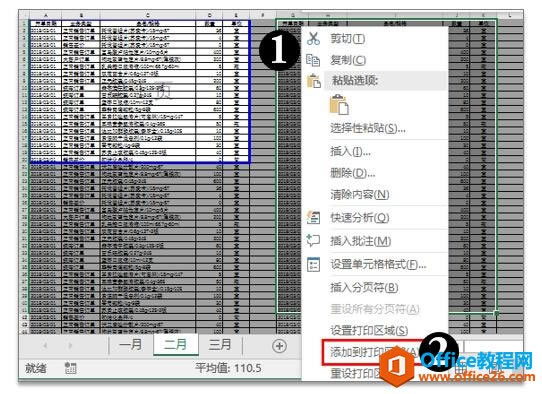The width and height of the screenshot is (542, 394).
Task: Select 清除内容(N) menu entry
Action: pyautogui.click(x=359, y=195)
